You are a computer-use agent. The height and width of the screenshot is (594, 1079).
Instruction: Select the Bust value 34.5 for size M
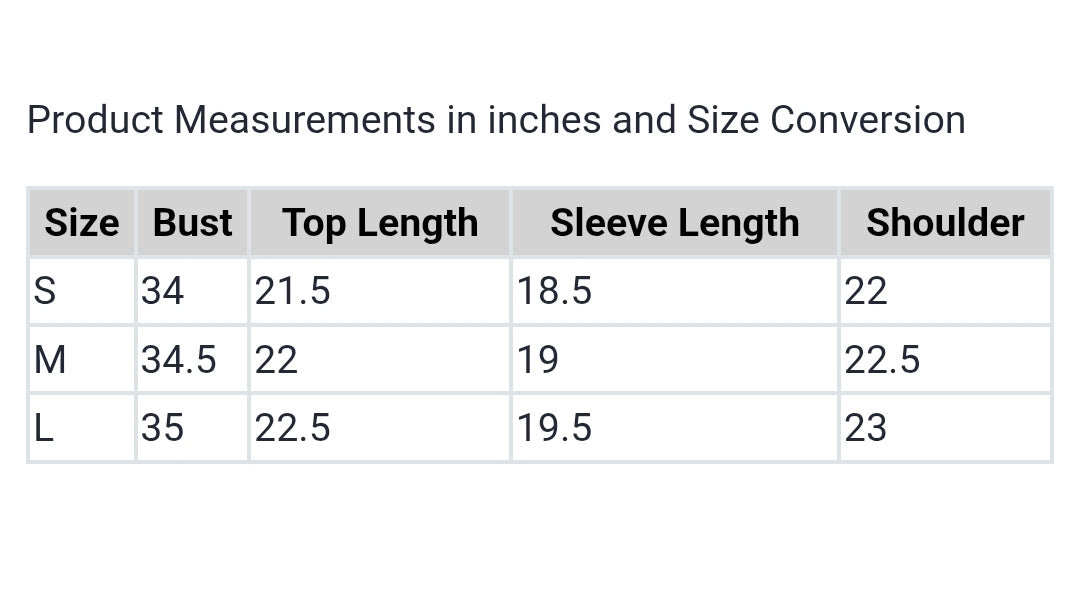178,359
